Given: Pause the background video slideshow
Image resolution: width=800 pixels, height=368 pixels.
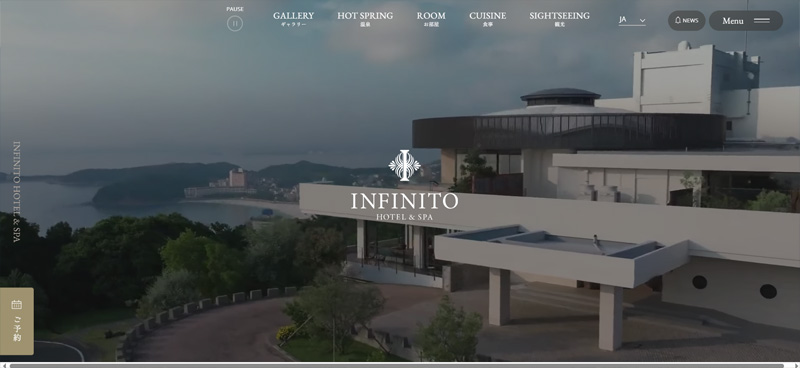Looking at the screenshot, I should tap(235, 23).
